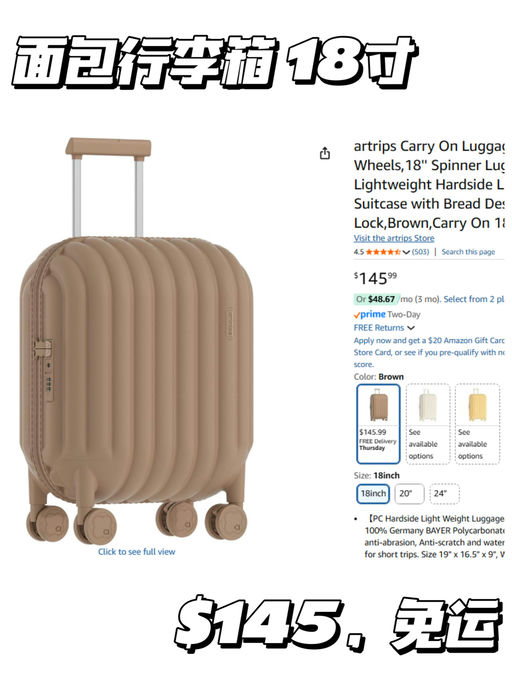This screenshot has width=512, height=683.
Task: Select the 20" size option
Action: click(x=410, y=494)
